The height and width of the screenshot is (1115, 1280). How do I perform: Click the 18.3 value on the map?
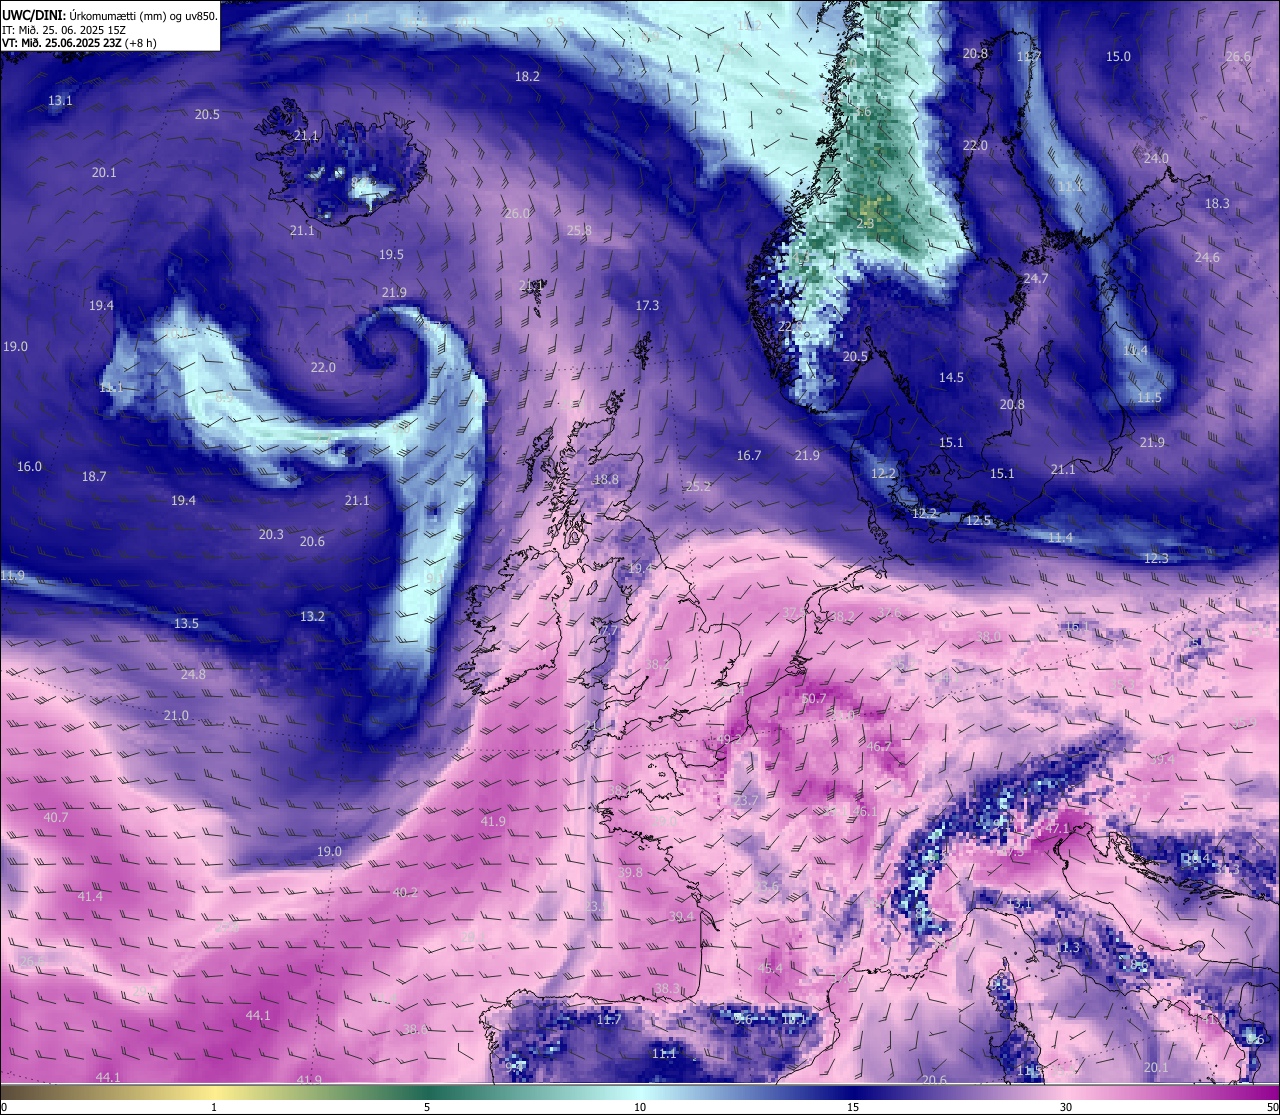coord(1217,204)
